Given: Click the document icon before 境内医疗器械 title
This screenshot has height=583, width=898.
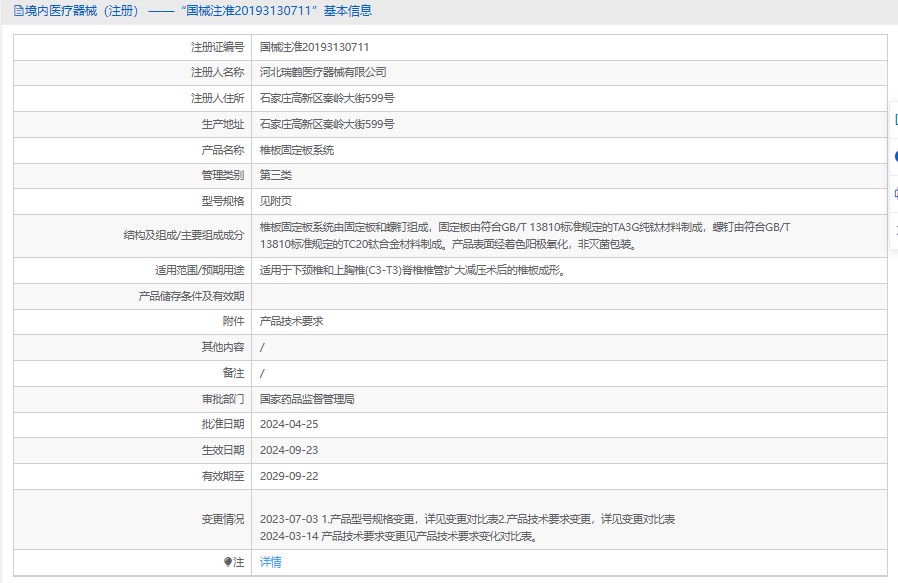Looking at the screenshot, I should (19, 11).
